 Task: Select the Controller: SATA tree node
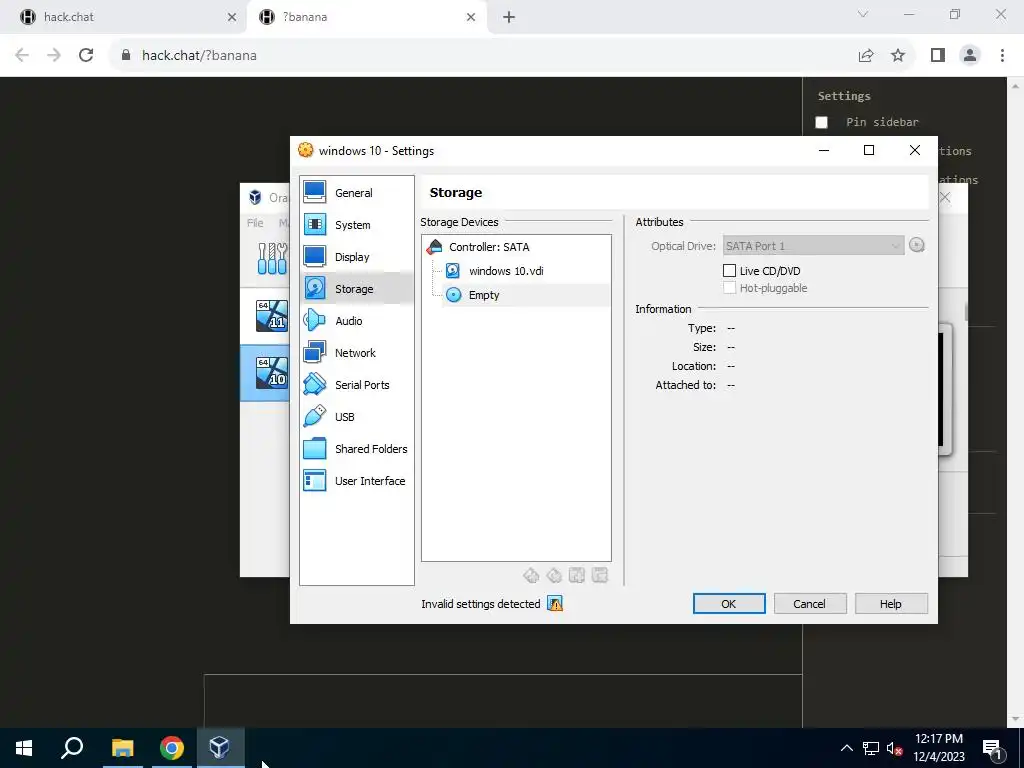click(x=488, y=247)
